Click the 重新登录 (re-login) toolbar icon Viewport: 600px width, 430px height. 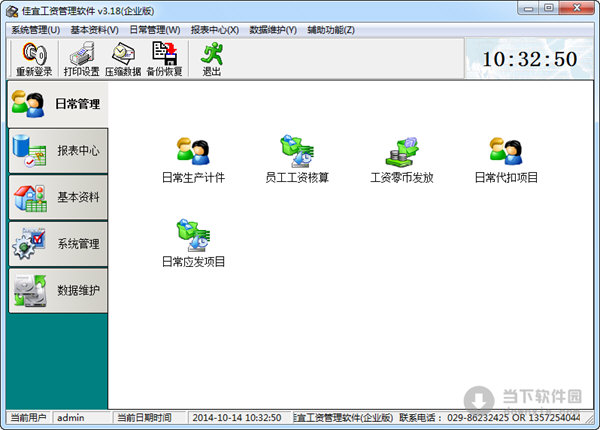click(34, 59)
